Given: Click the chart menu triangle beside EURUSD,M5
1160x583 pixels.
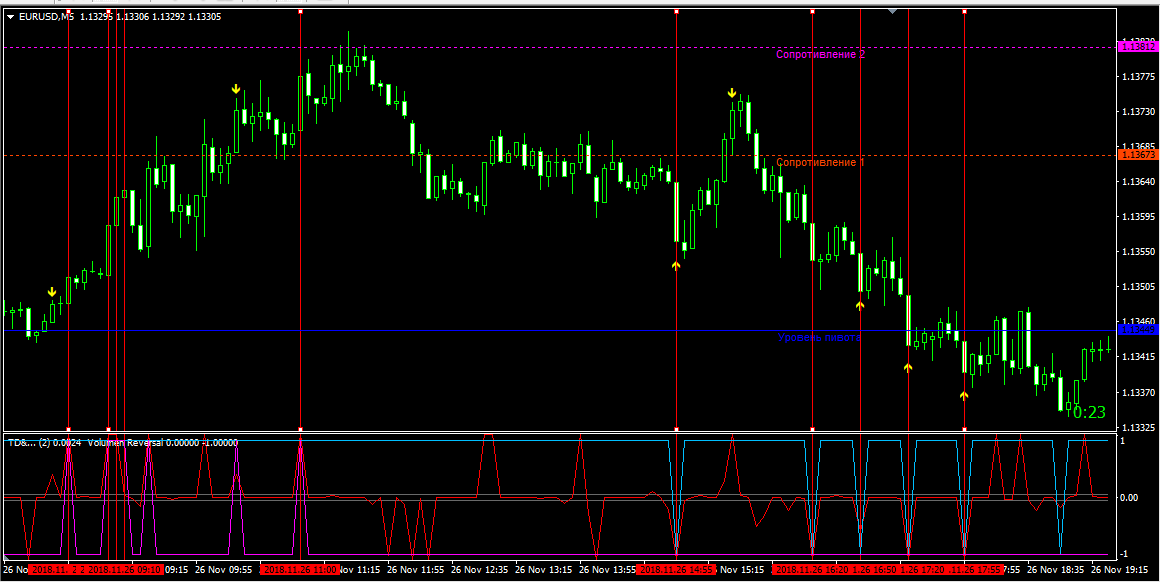Looking at the screenshot, I should 10,16.
